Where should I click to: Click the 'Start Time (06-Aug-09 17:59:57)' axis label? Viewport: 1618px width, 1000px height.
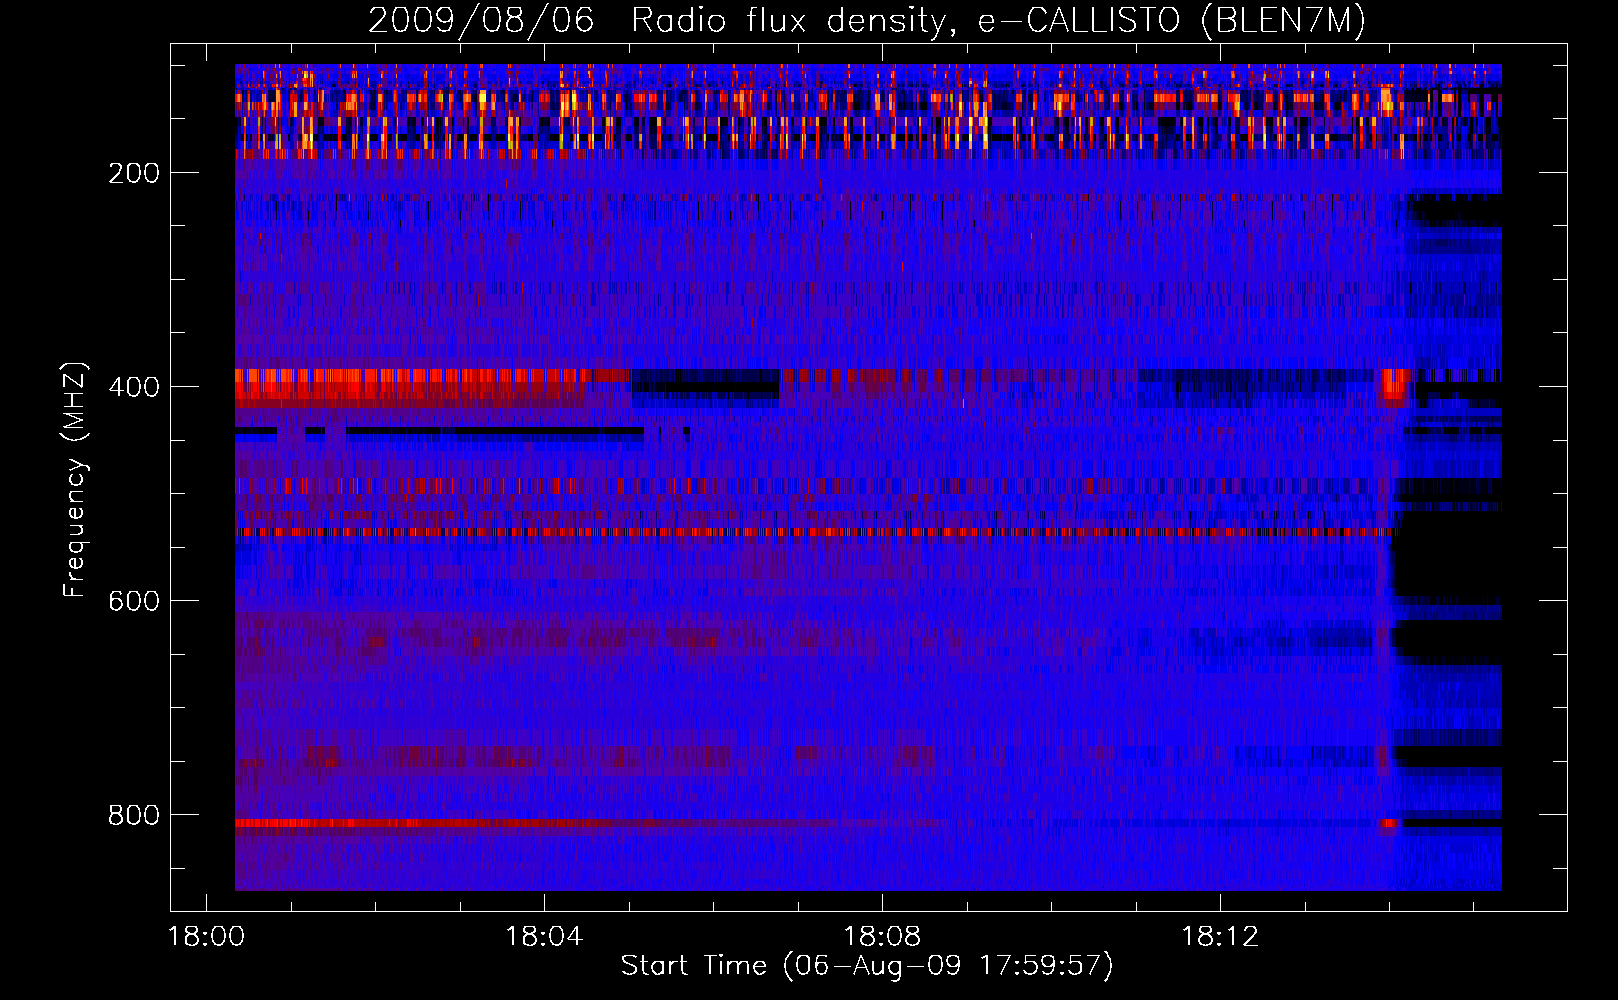867,966
